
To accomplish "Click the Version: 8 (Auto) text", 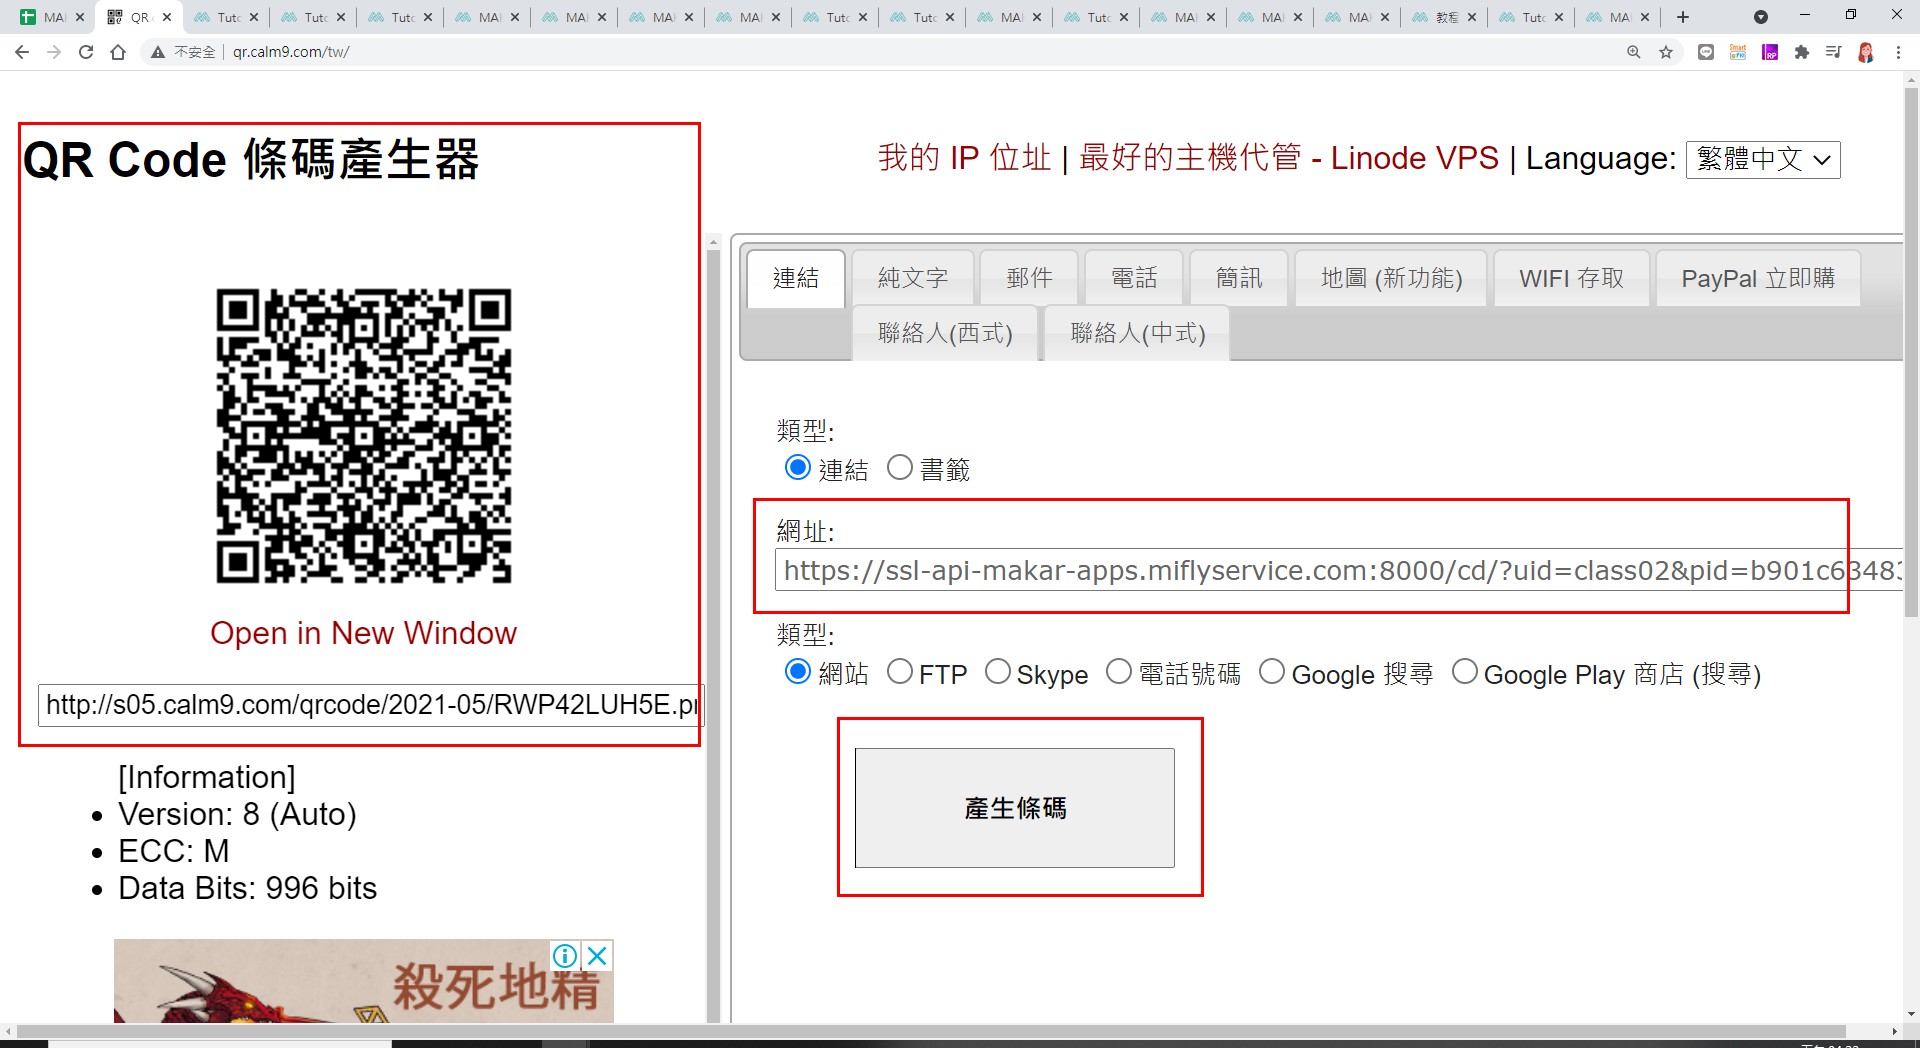I will 237,814.
